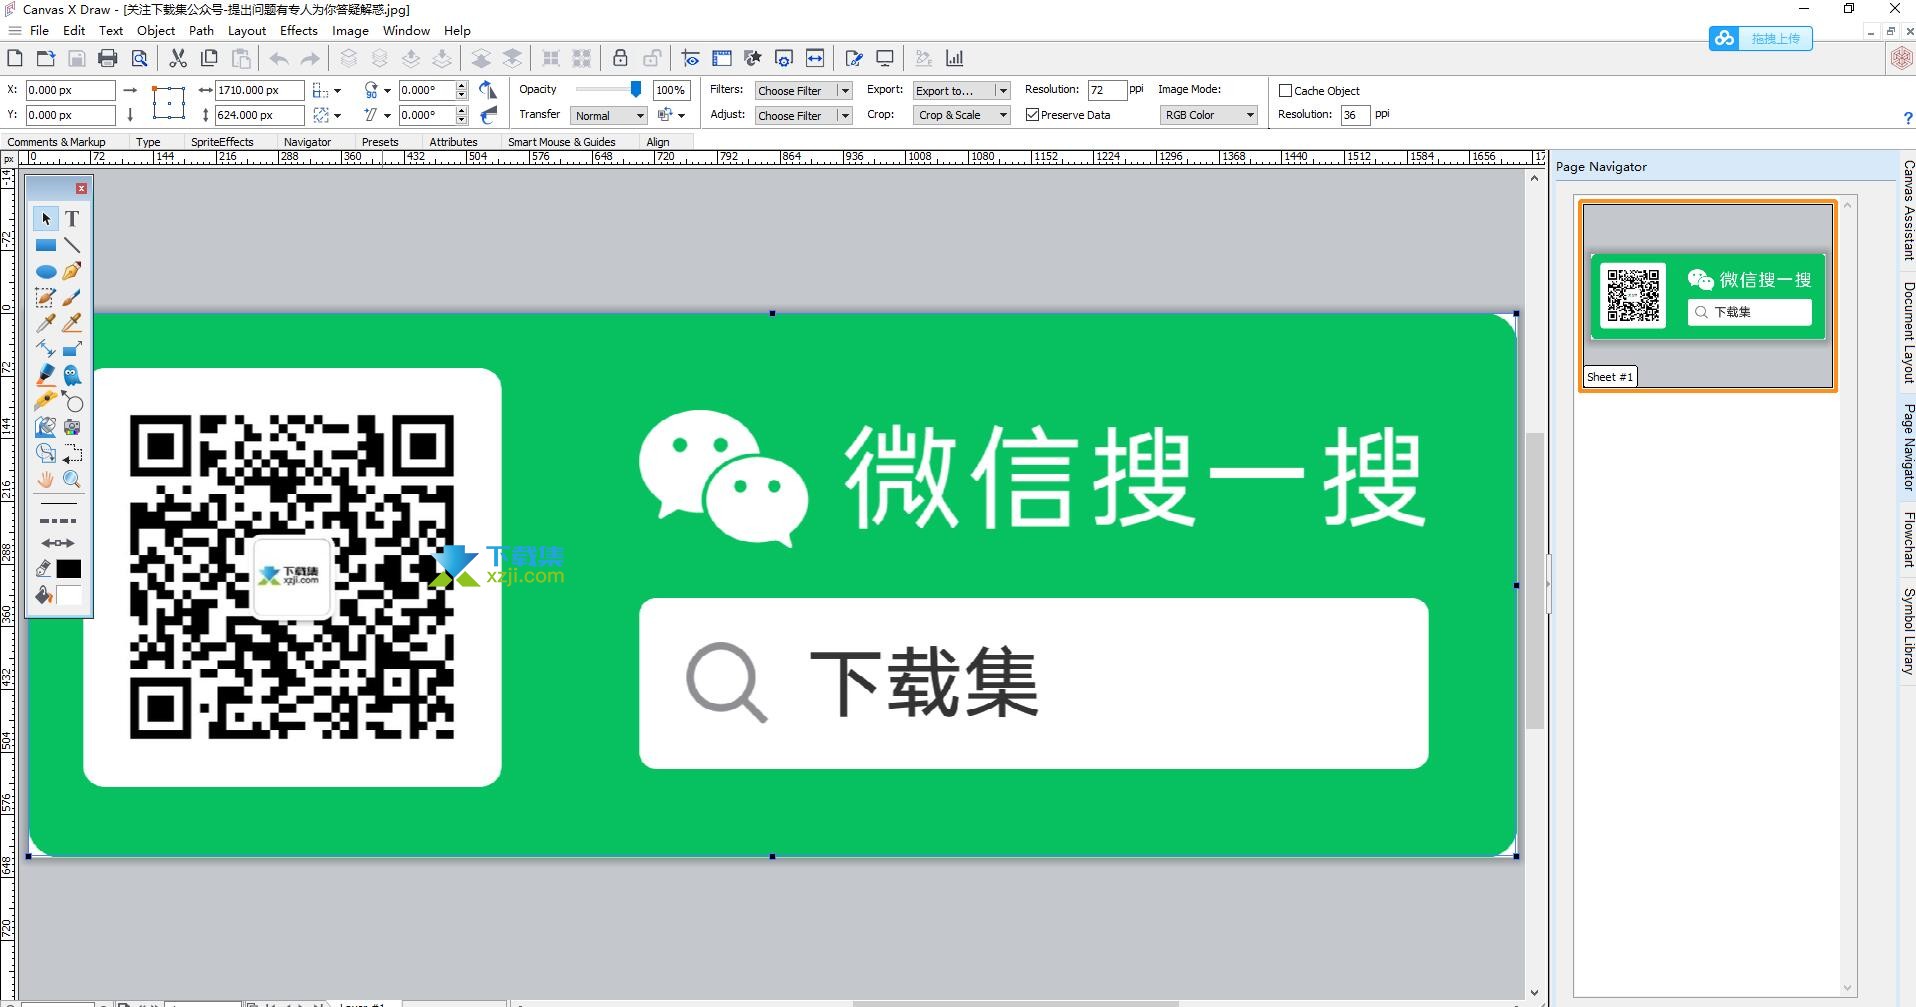
Task: Click the opacity slider handle
Action: click(635, 90)
